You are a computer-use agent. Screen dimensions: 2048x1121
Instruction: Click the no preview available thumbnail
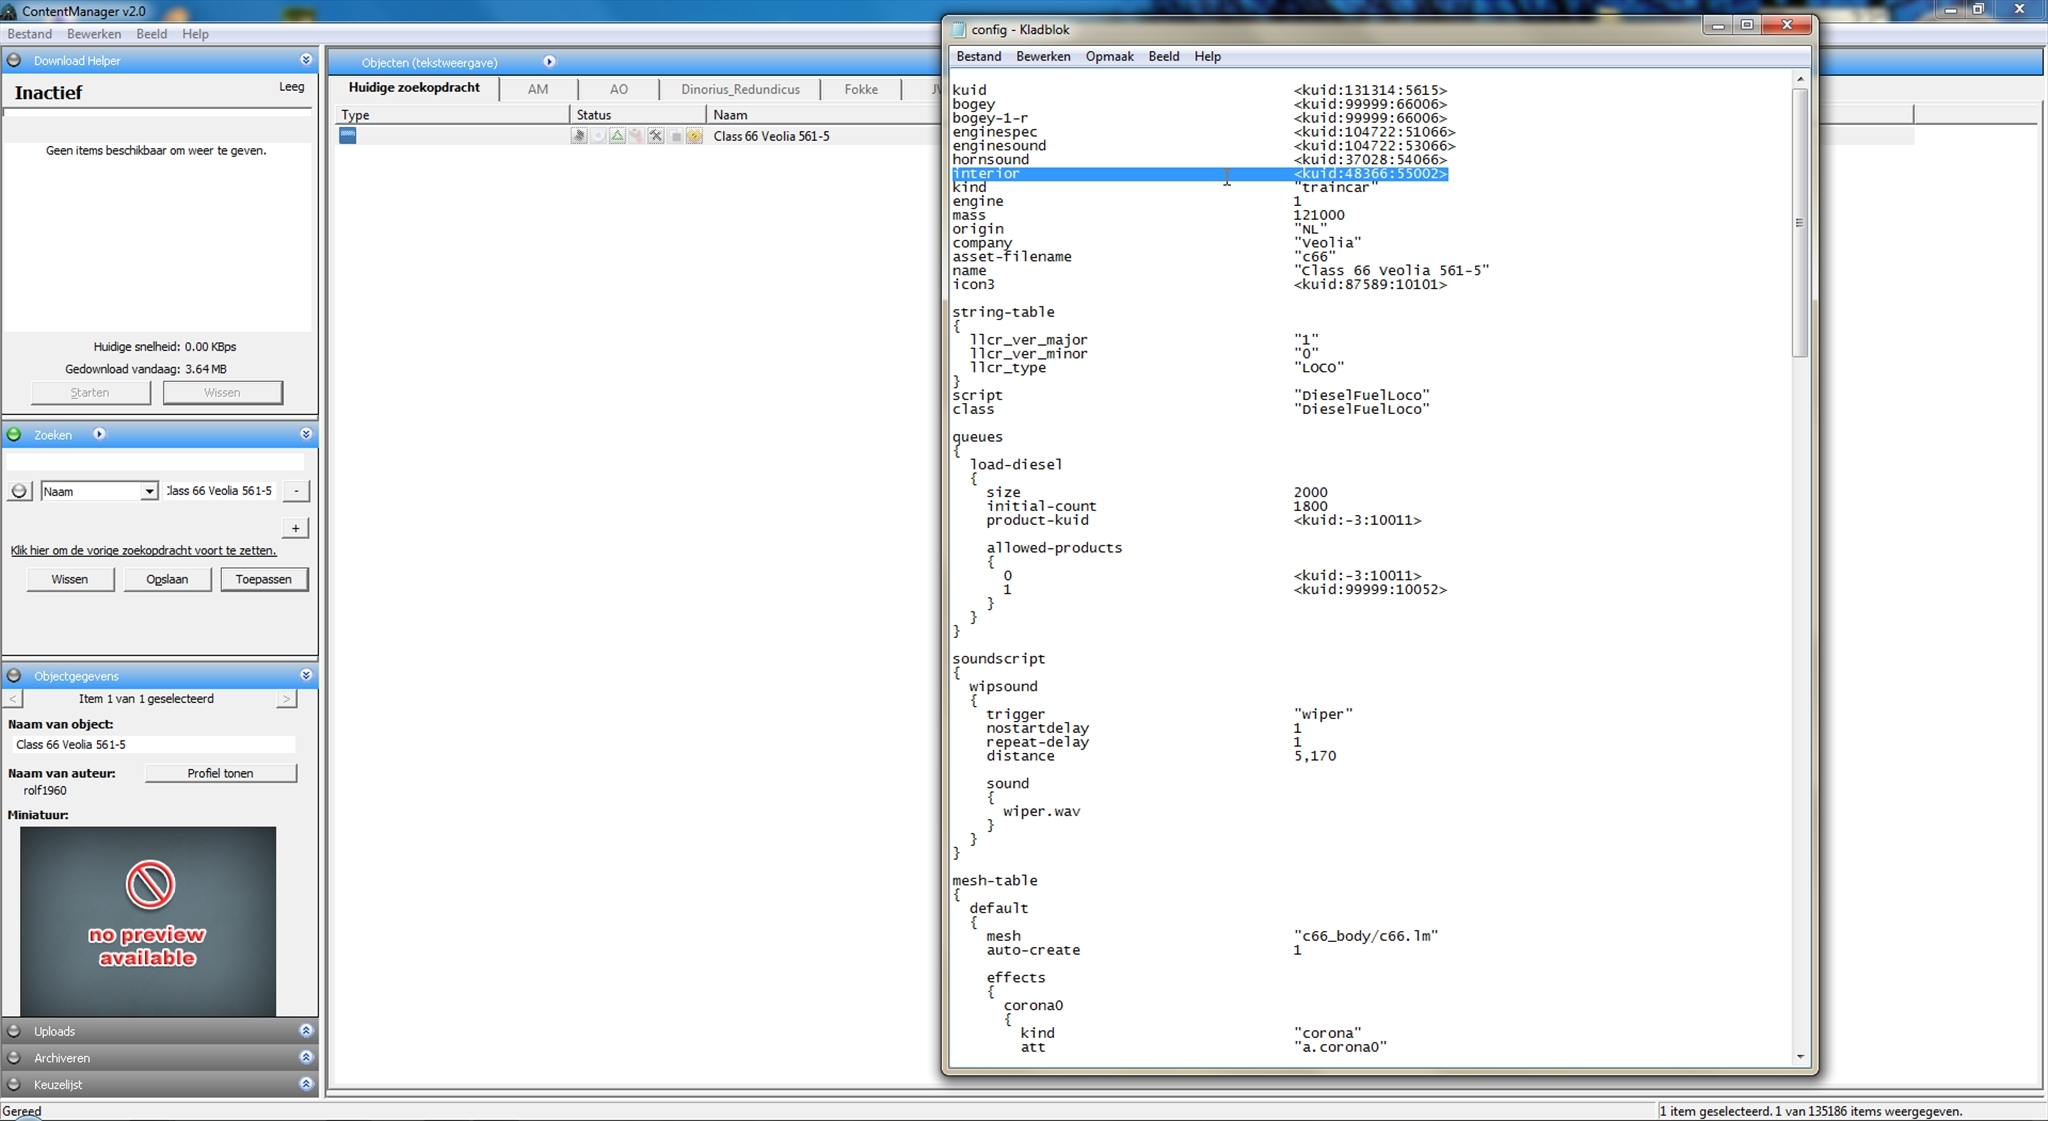pos(148,921)
